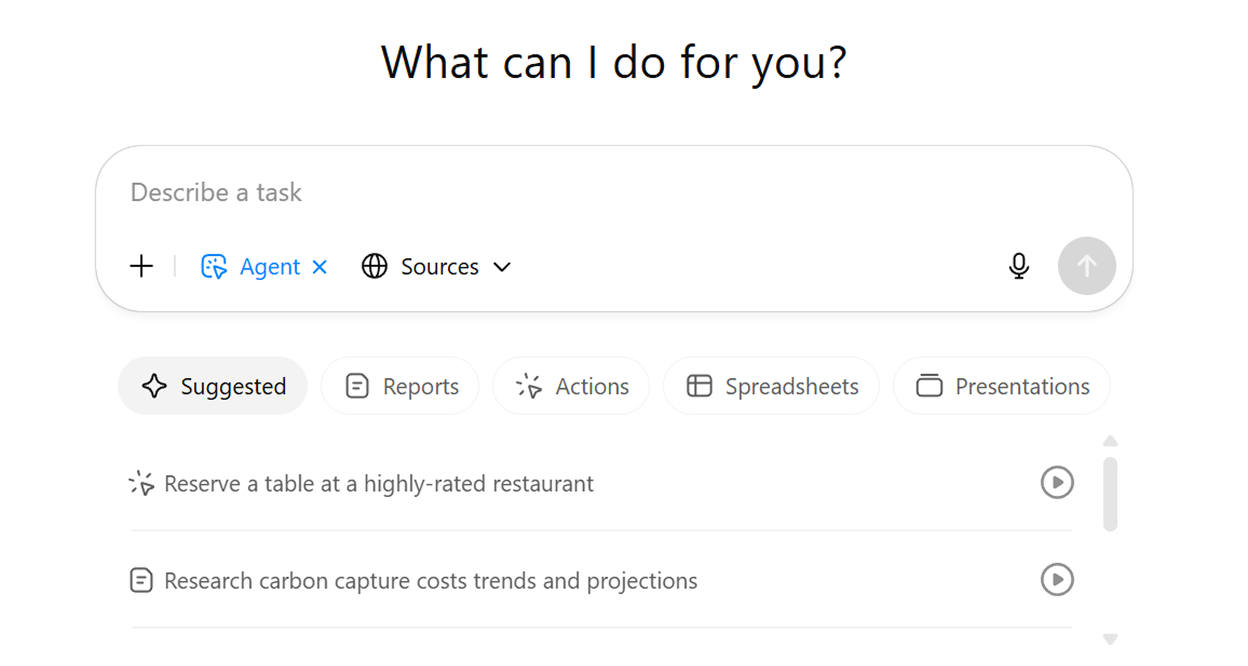Image resolution: width=1248 pixels, height=666 pixels.
Task: Choose 'Reserve a table at a highly-rated restaurant'
Action: pyautogui.click(x=378, y=484)
